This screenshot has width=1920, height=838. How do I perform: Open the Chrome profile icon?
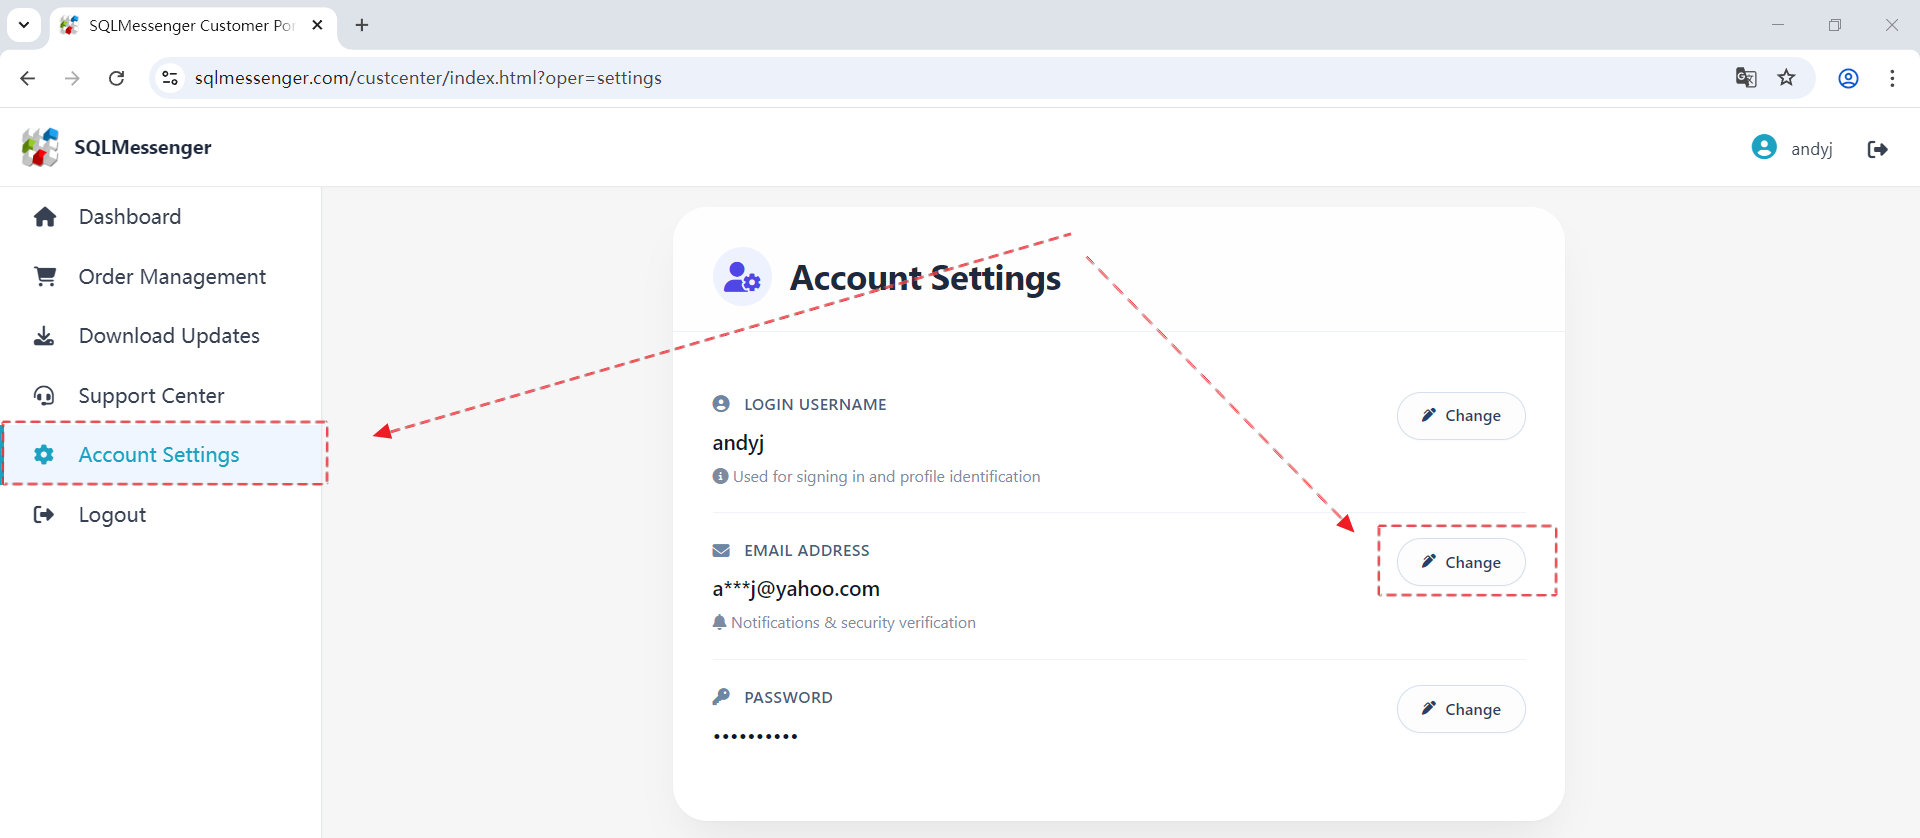[x=1848, y=78]
